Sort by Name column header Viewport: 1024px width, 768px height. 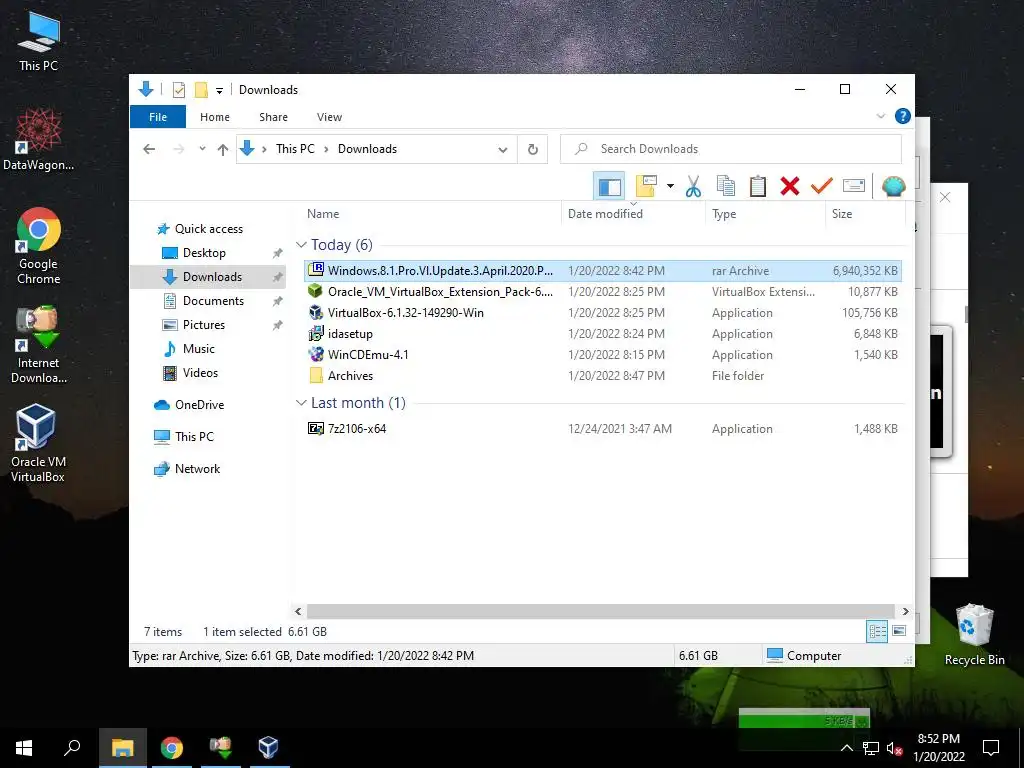coord(323,214)
